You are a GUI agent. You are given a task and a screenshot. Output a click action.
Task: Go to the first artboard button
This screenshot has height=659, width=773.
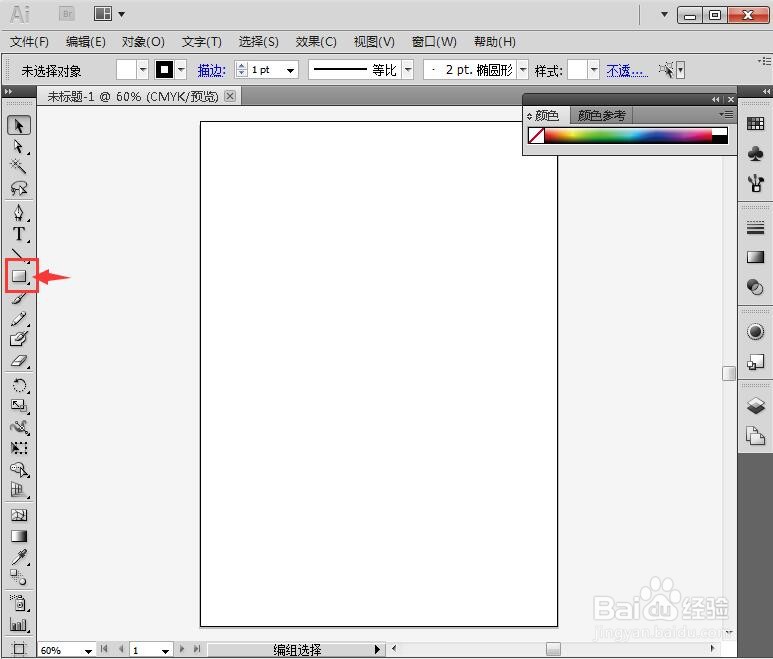pyautogui.click(x=104, y=649)
